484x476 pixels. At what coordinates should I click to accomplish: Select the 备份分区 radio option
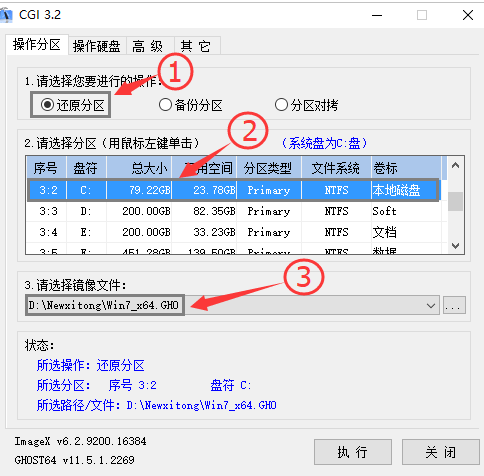191,105
